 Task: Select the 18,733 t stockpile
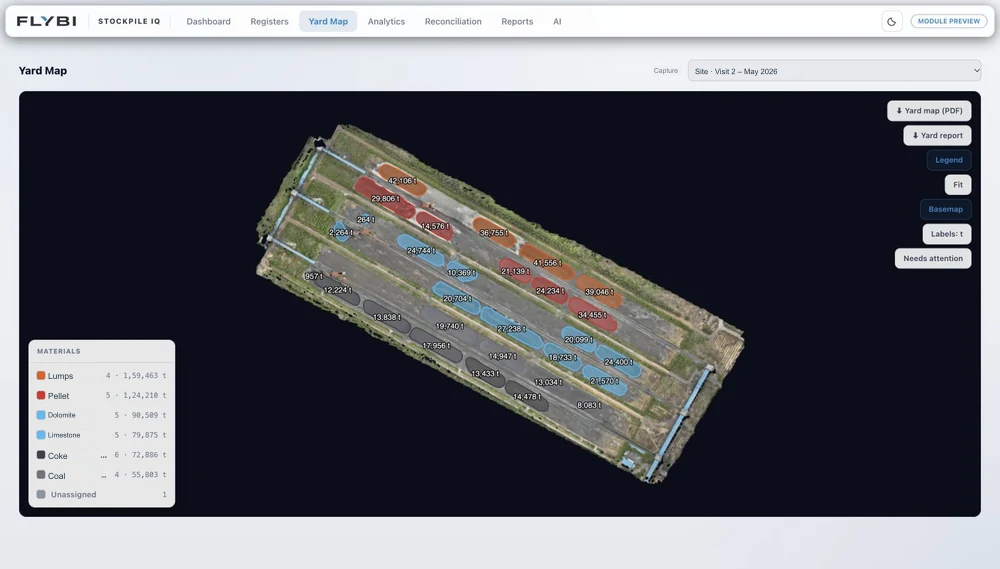(562, 357)
